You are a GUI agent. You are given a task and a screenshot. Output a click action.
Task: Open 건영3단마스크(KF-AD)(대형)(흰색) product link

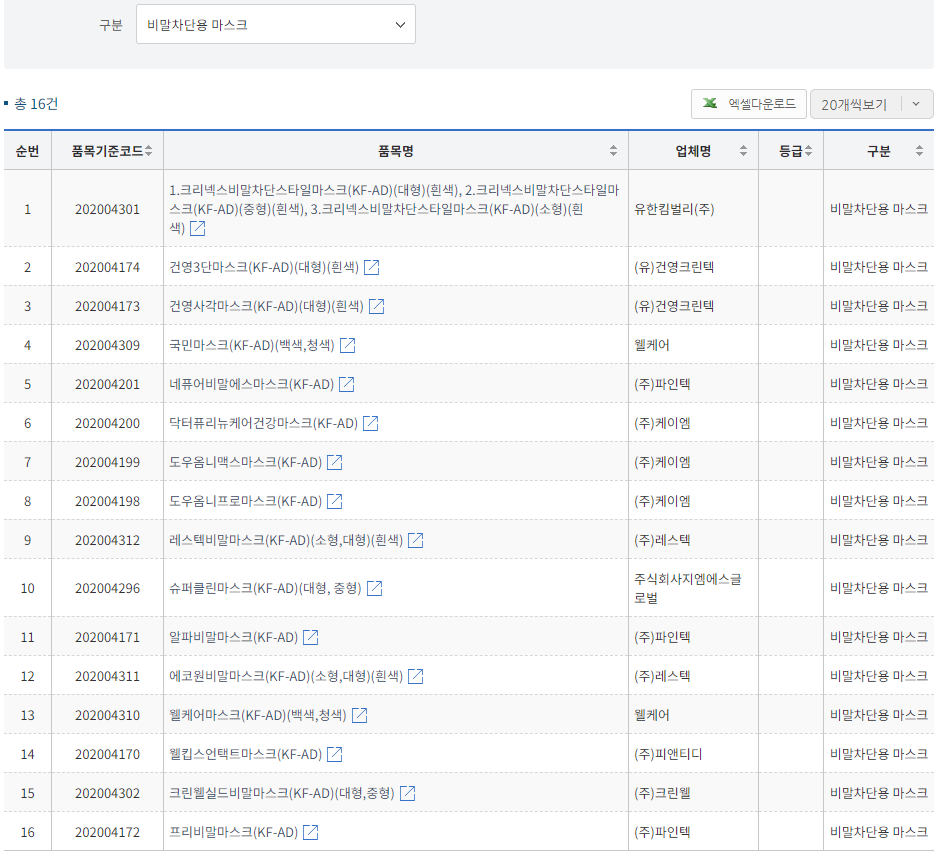pos(264,267)
